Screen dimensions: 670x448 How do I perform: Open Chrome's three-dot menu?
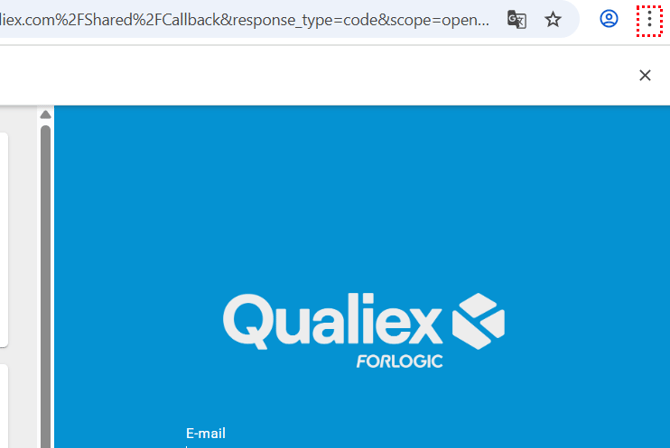649,19
